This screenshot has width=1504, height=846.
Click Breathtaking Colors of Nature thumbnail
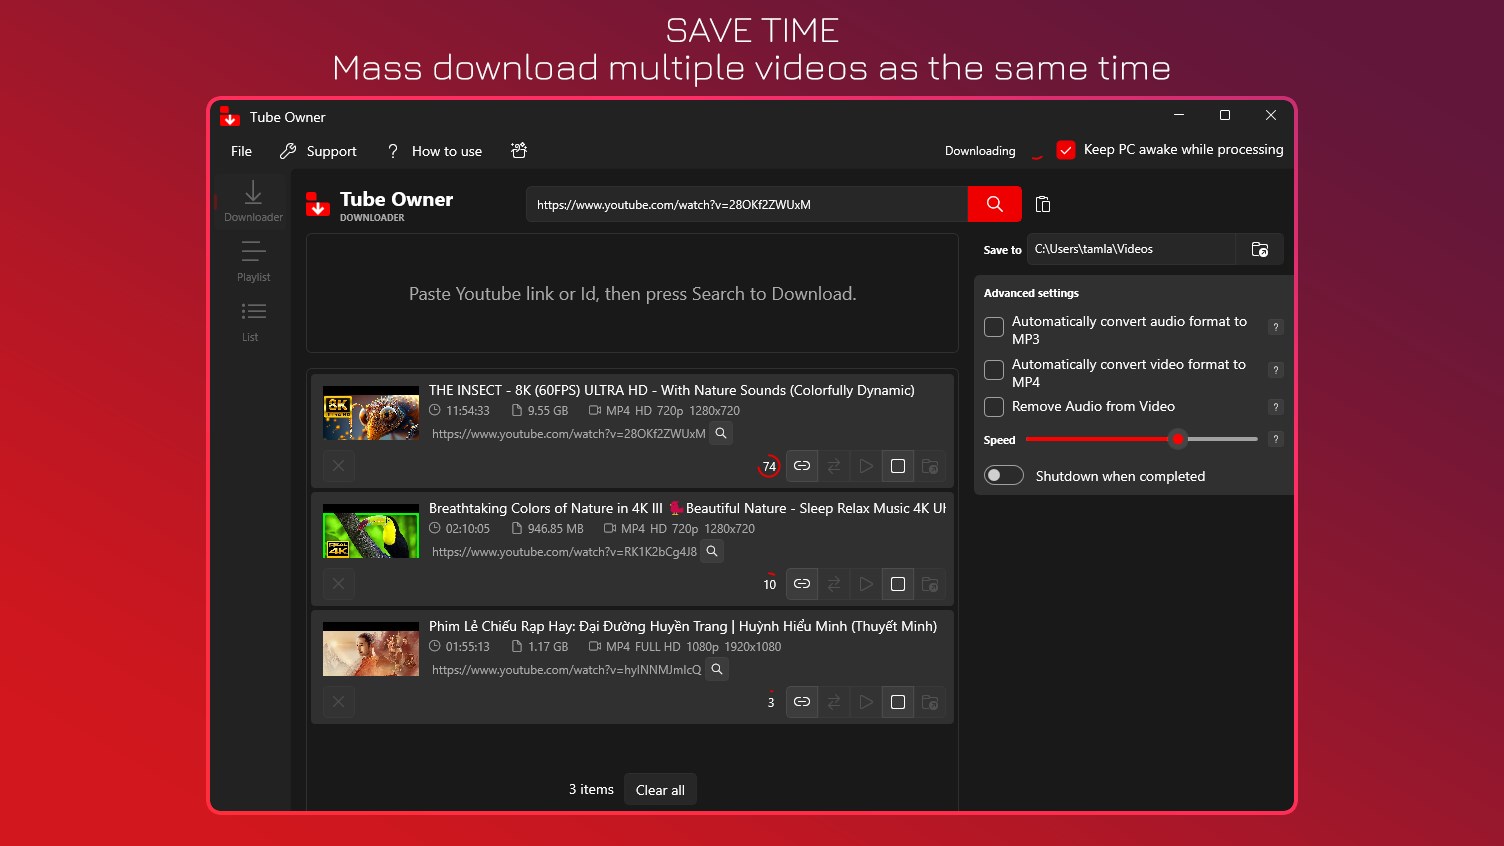coord(371,531)
